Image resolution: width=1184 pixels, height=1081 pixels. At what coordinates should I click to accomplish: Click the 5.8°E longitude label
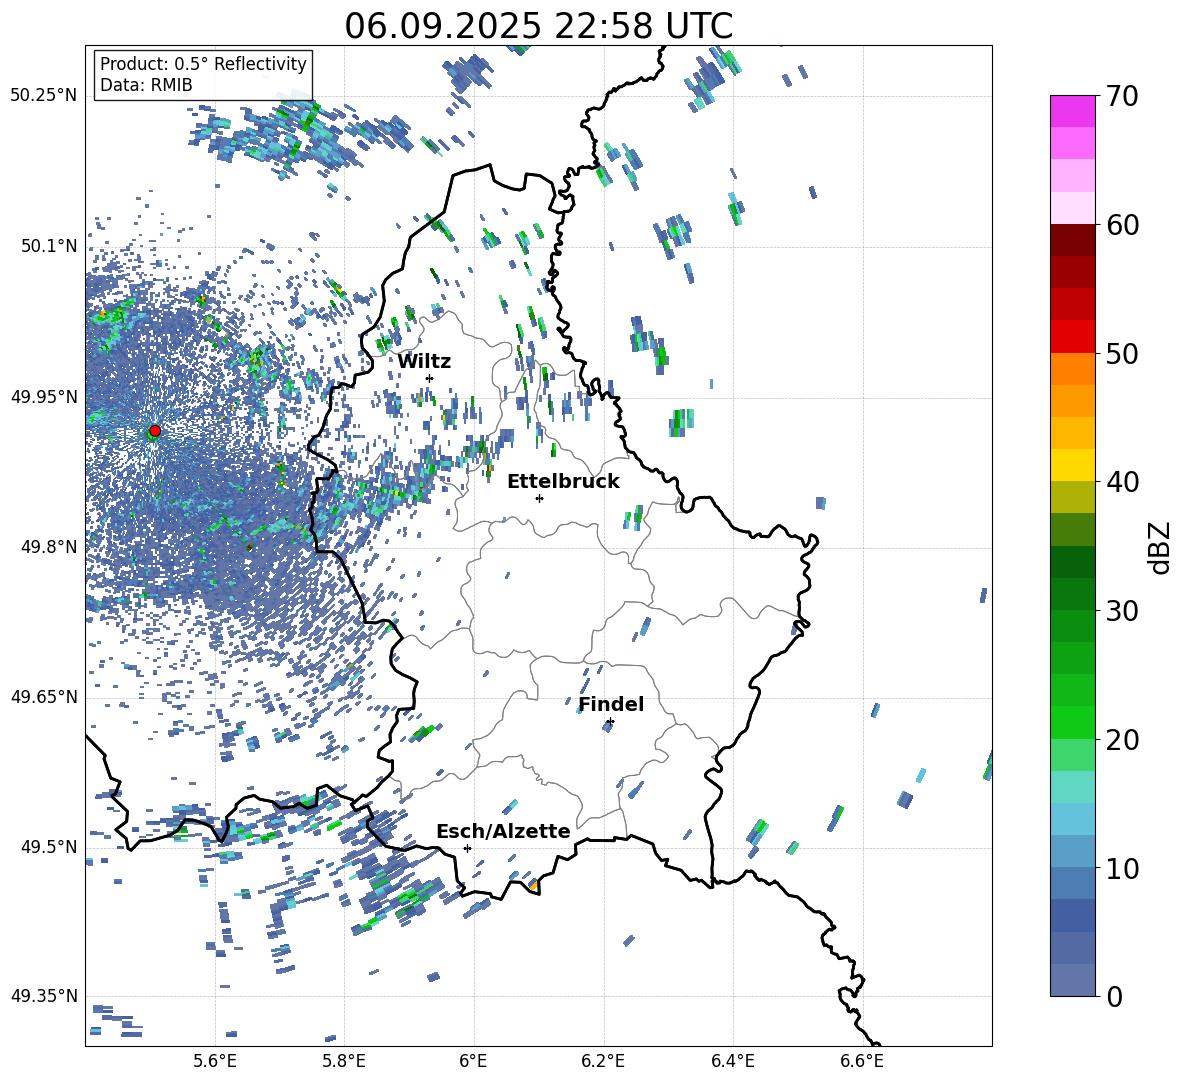(x=344, y=1062)
